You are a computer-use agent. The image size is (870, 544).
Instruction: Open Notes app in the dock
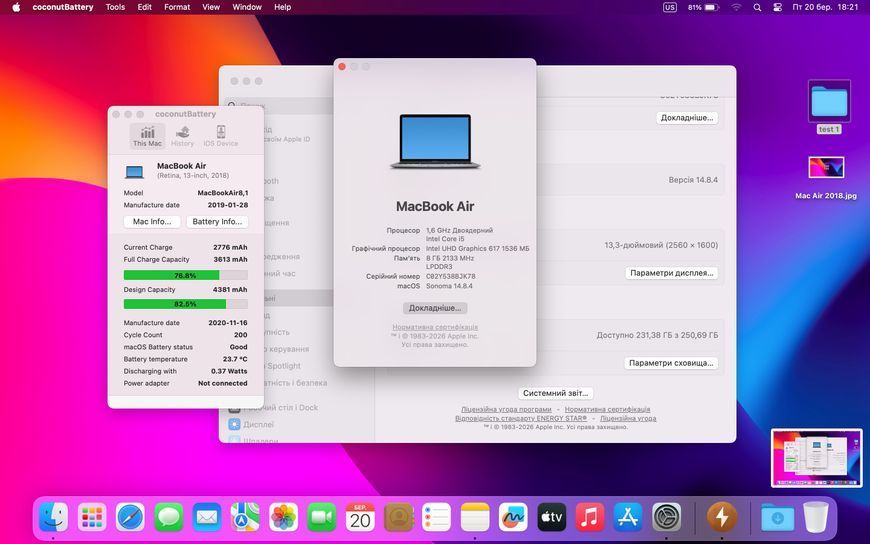[x=475, y=517]
